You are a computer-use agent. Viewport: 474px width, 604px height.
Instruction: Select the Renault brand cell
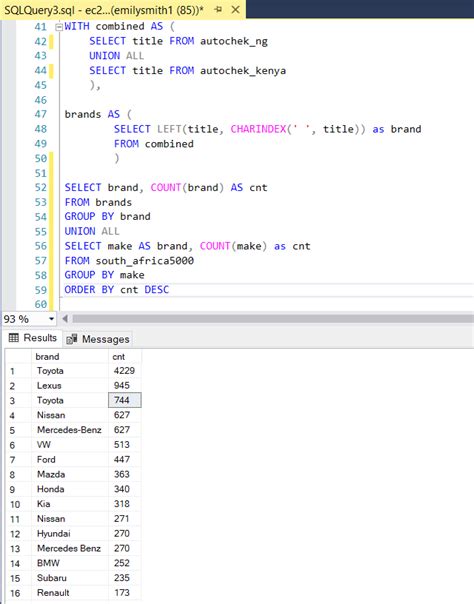[70, 592]
